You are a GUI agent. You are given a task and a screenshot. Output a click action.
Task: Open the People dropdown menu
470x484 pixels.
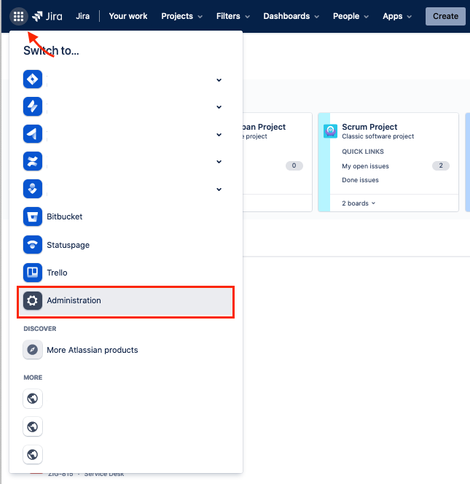(351, 16)
